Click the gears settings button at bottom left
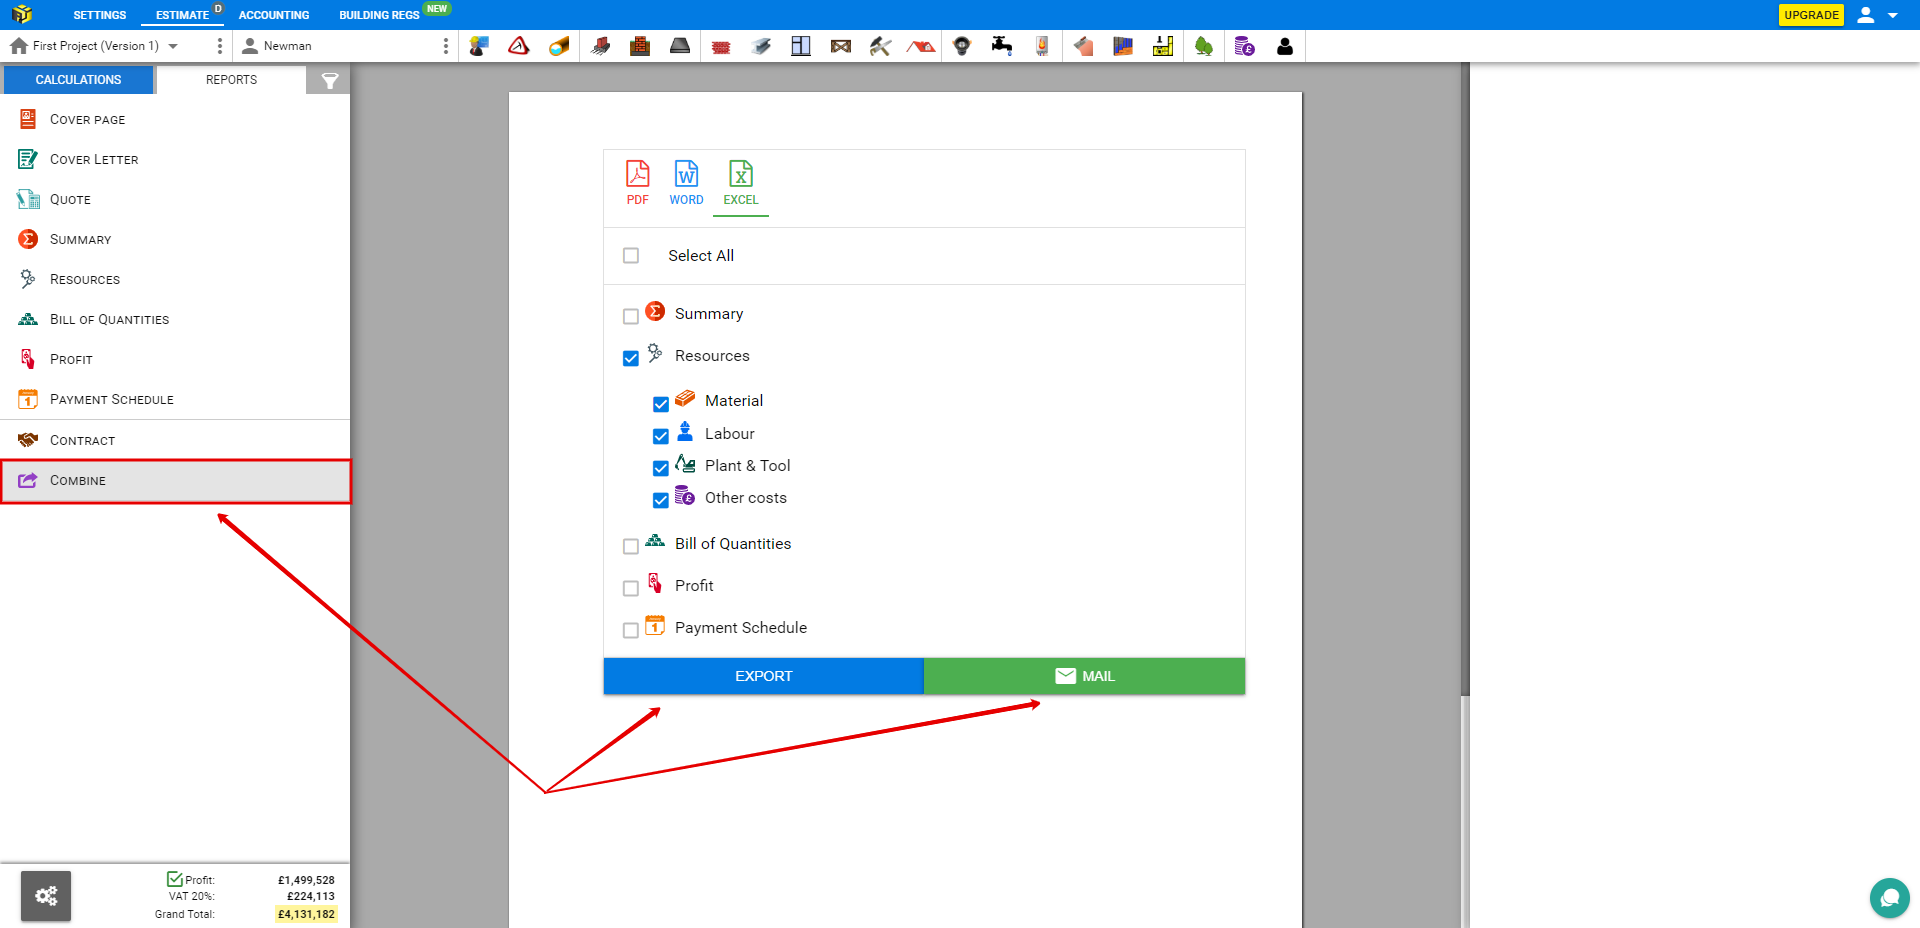The height and width of the screenshot is (928, 1920). (x=46, y=896)
